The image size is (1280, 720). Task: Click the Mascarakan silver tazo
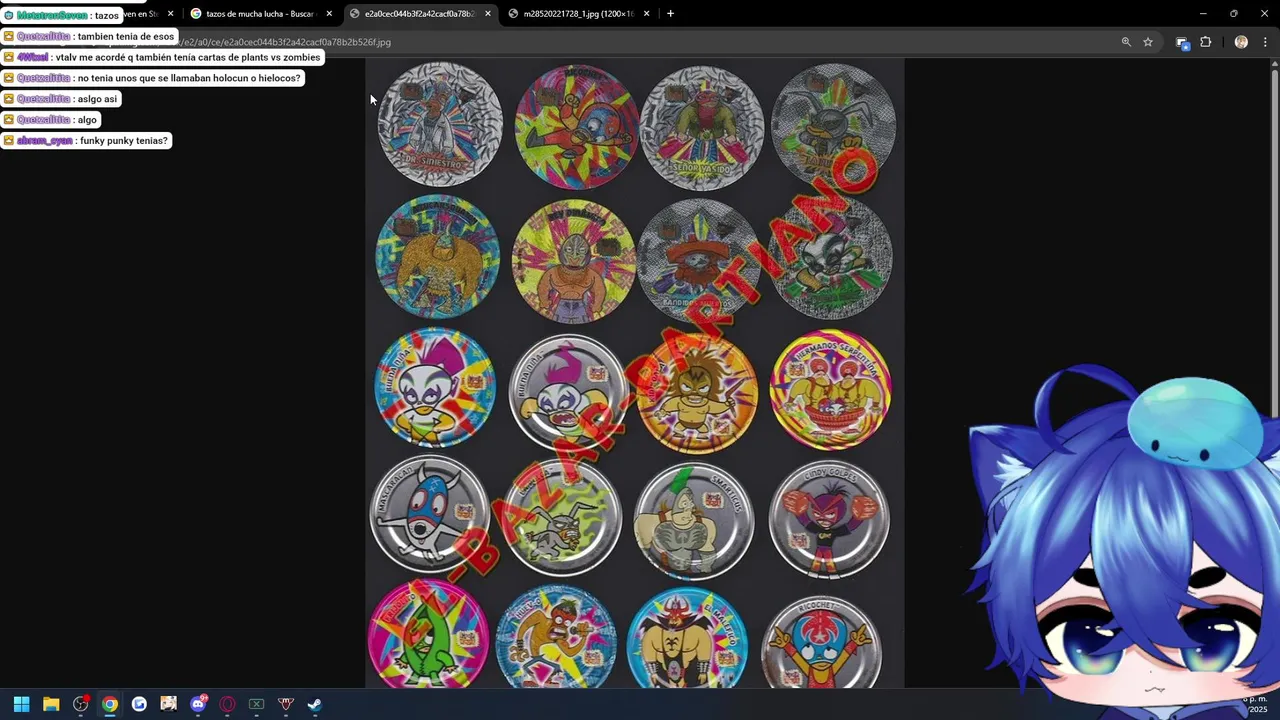point(430,515)
